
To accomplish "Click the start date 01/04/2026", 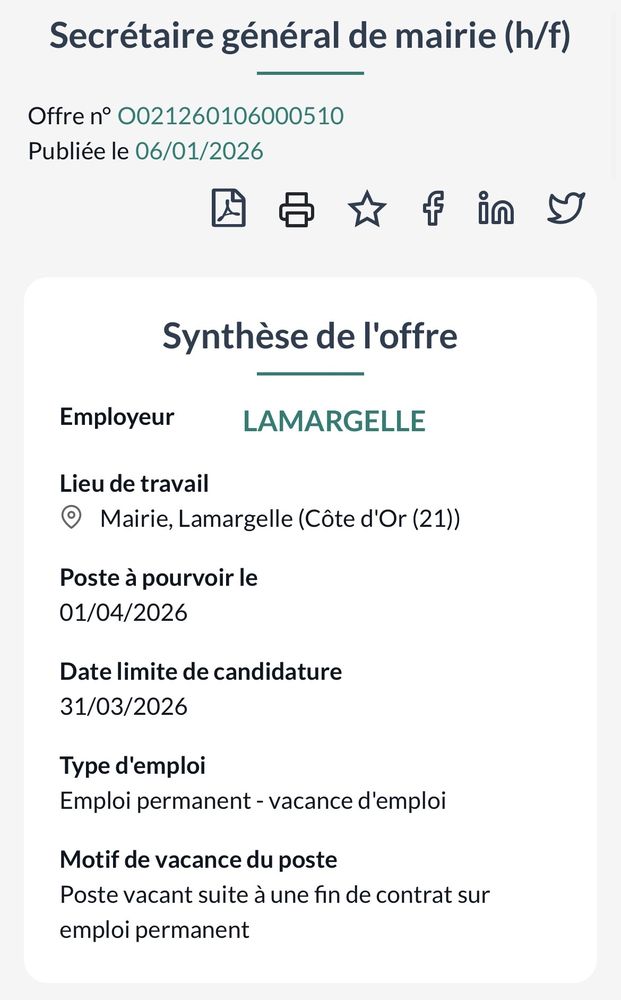I will pos(124,612).
